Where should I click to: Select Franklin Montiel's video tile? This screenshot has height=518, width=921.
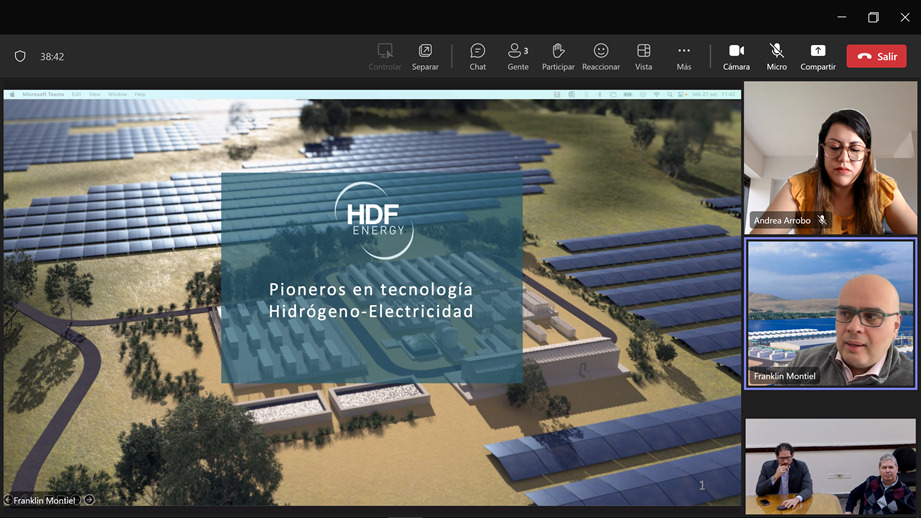(830, 312)
